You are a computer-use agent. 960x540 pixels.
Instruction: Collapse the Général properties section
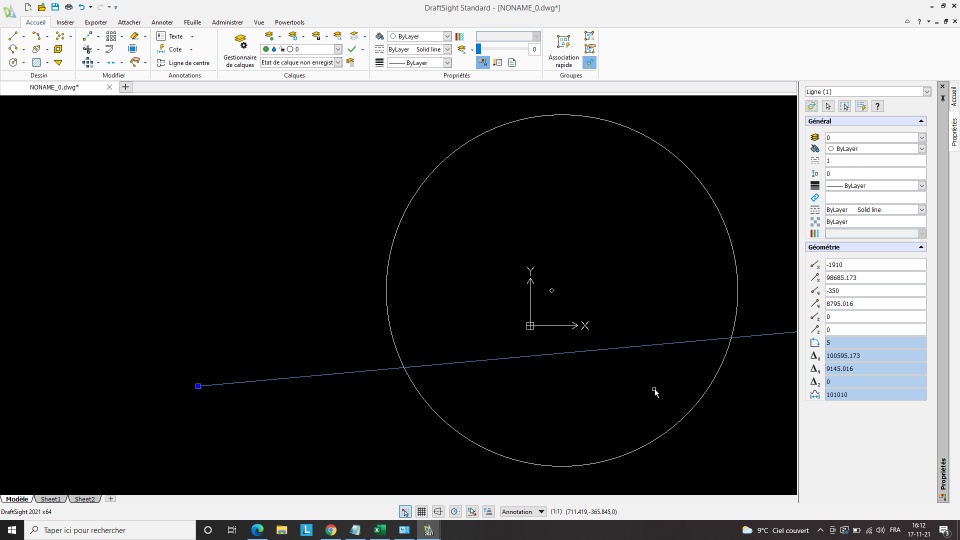(921, 121)
